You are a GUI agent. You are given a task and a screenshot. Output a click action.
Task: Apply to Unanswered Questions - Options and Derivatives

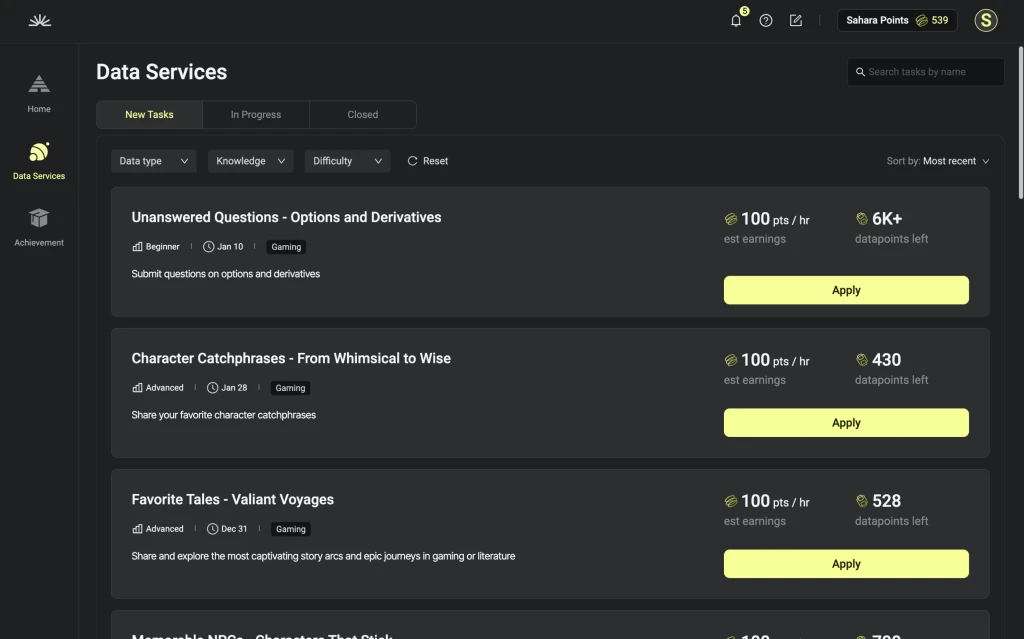point(845,289)
